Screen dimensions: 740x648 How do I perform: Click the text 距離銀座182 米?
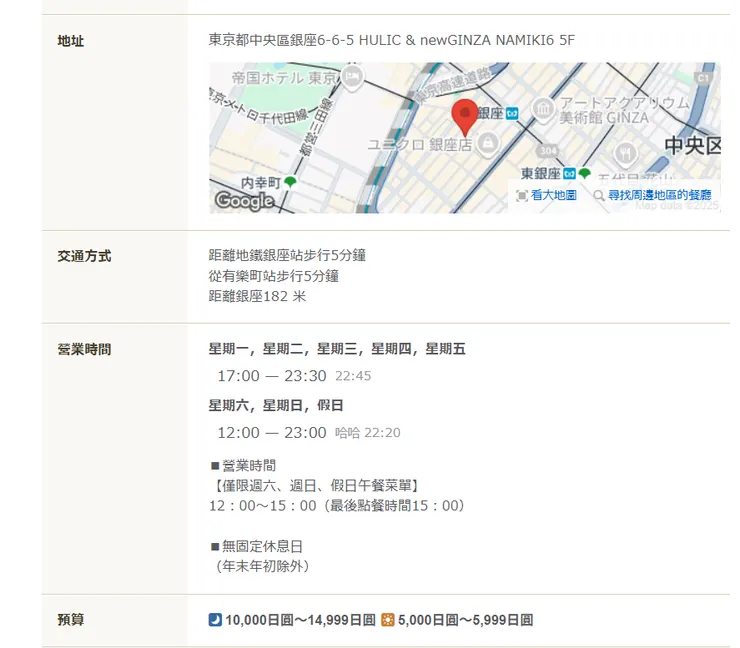257,296
